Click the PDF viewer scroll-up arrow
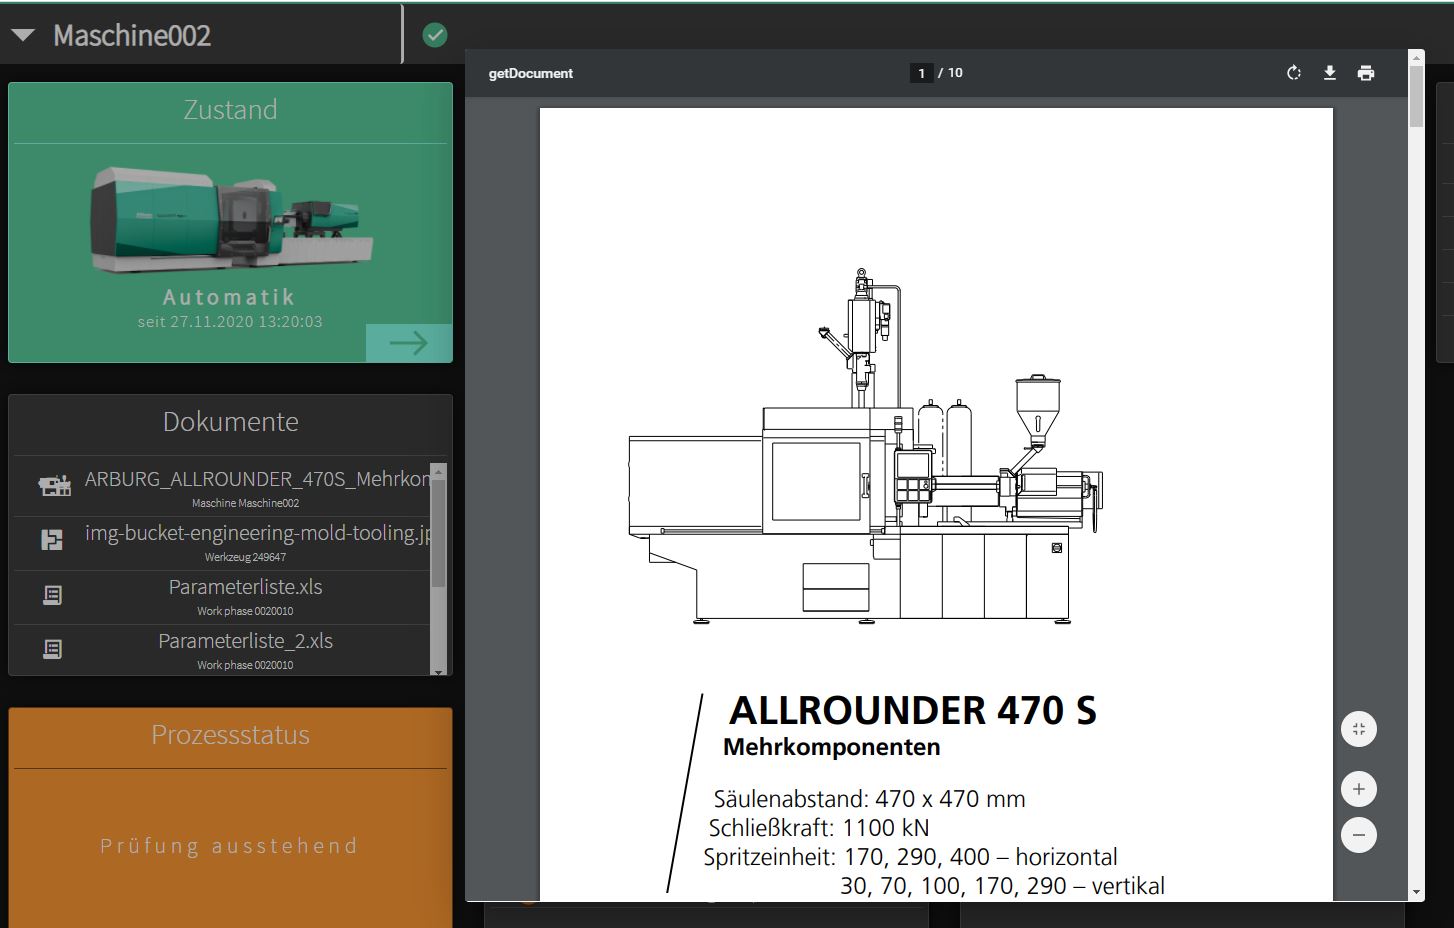1454x928 pixels. pos(1416,57)
